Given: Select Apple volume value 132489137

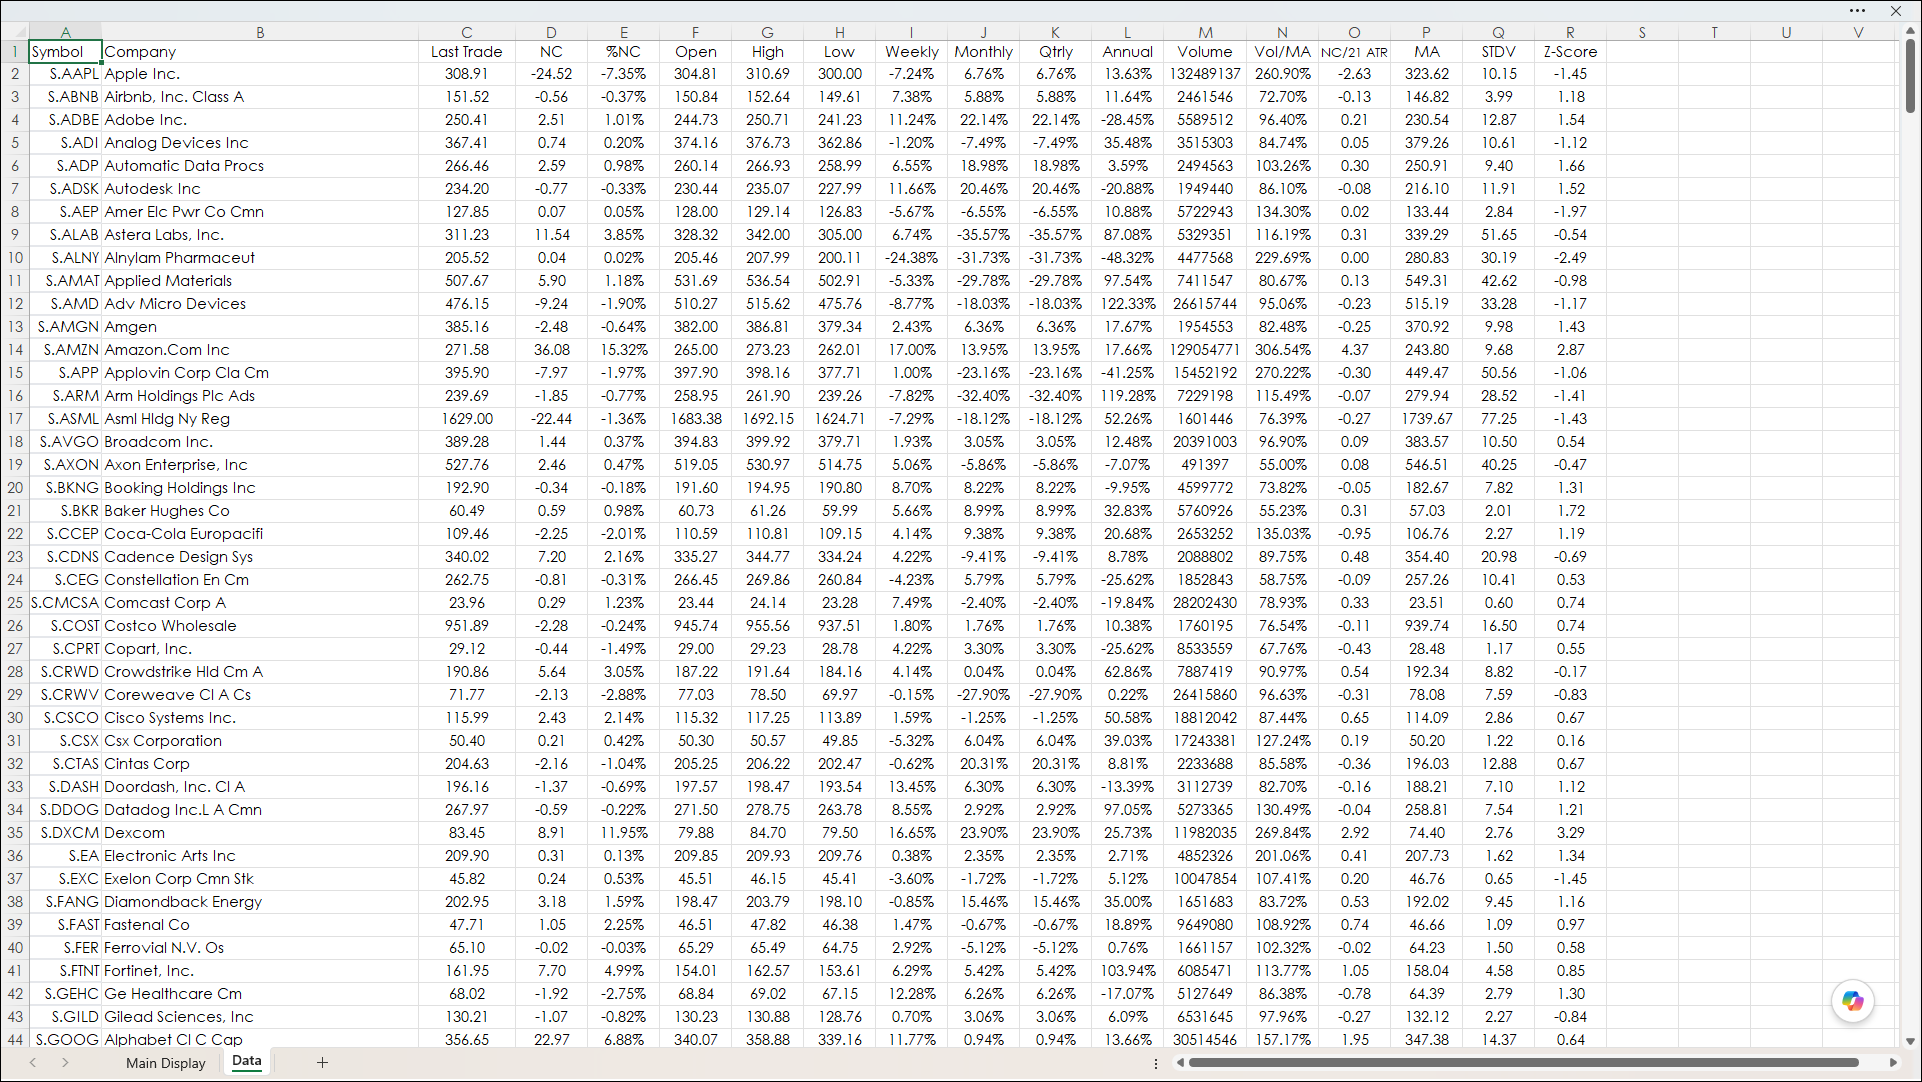Looking at the screenshot, I should coord(1205,74).
